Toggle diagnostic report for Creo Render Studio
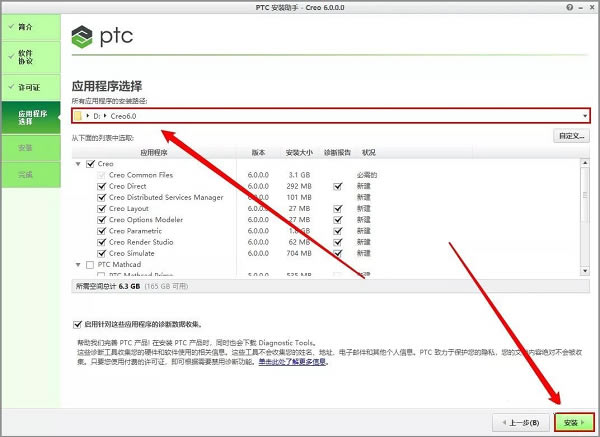The height and width of the screenshot is (437, 600). coord(338,242)
